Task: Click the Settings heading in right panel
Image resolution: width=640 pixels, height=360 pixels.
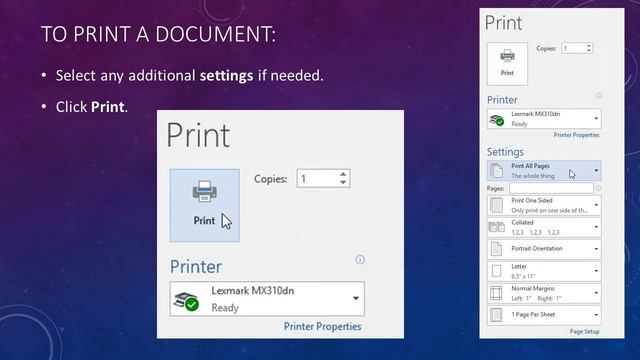Action: (x=505, y=152)
